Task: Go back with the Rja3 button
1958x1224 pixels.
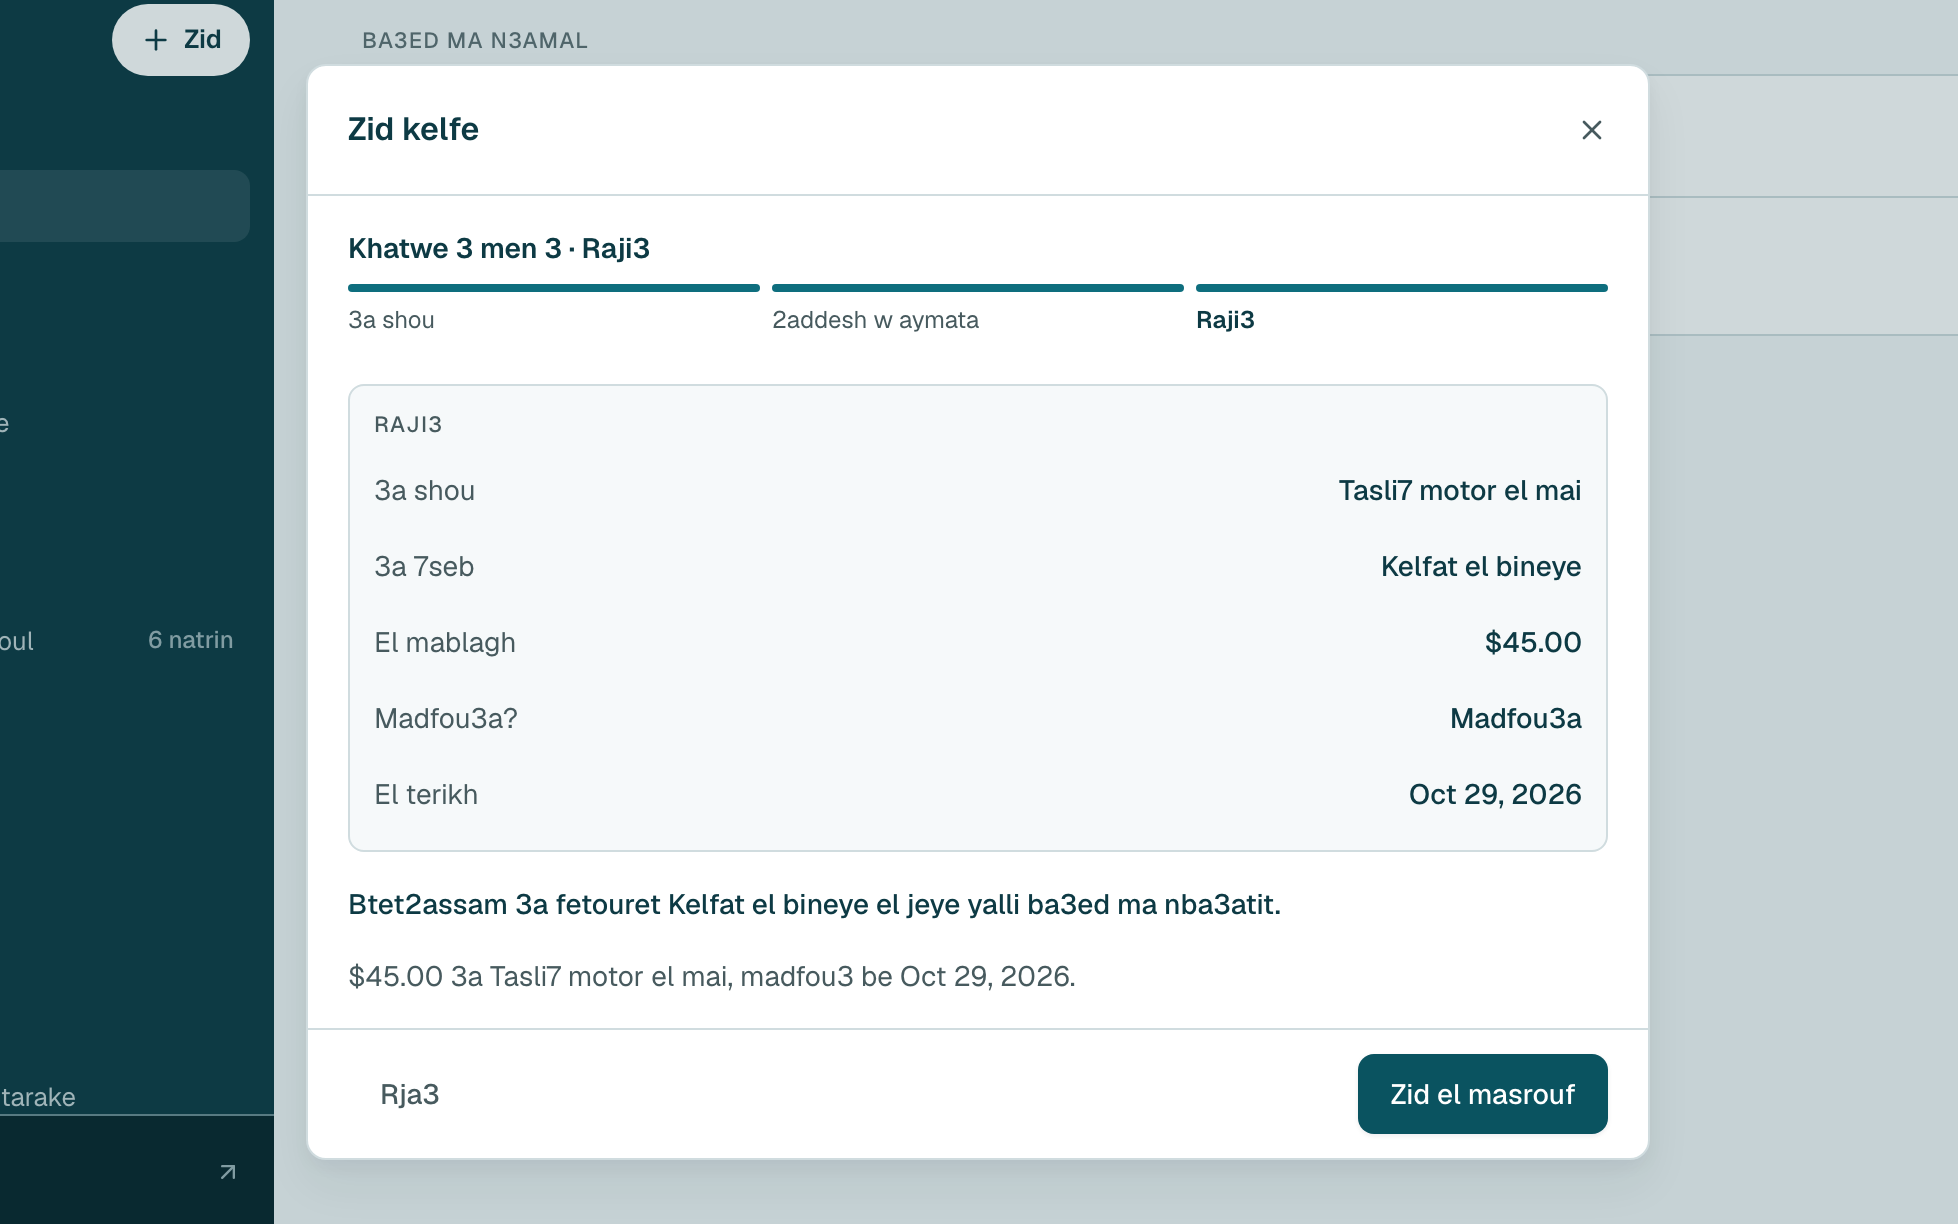Action: click(x=410, y=1094)
